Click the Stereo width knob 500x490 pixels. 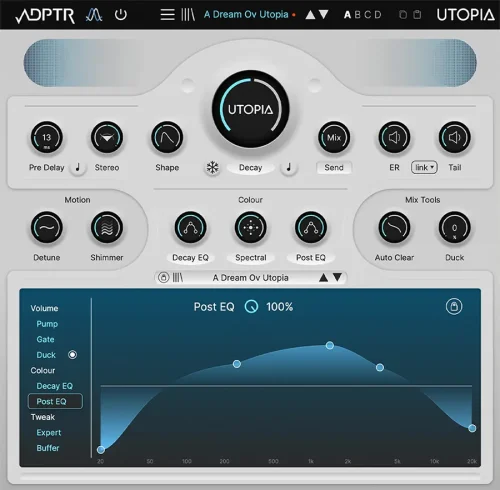[x=107, y=137]
